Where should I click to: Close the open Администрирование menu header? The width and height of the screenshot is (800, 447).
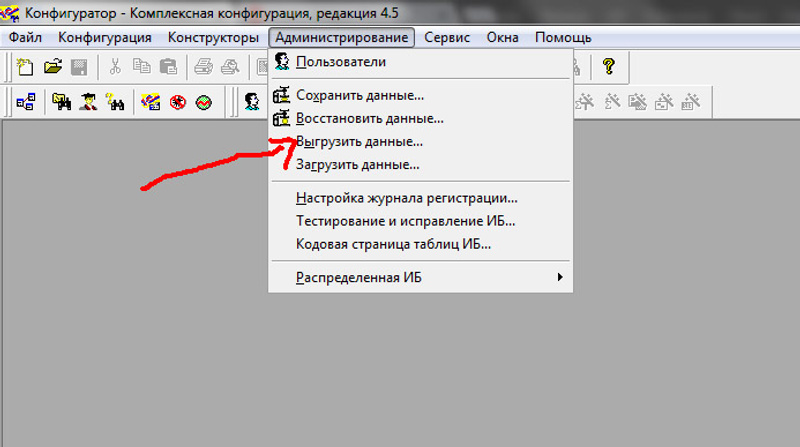pyautogui.click(x=342, y=37)
